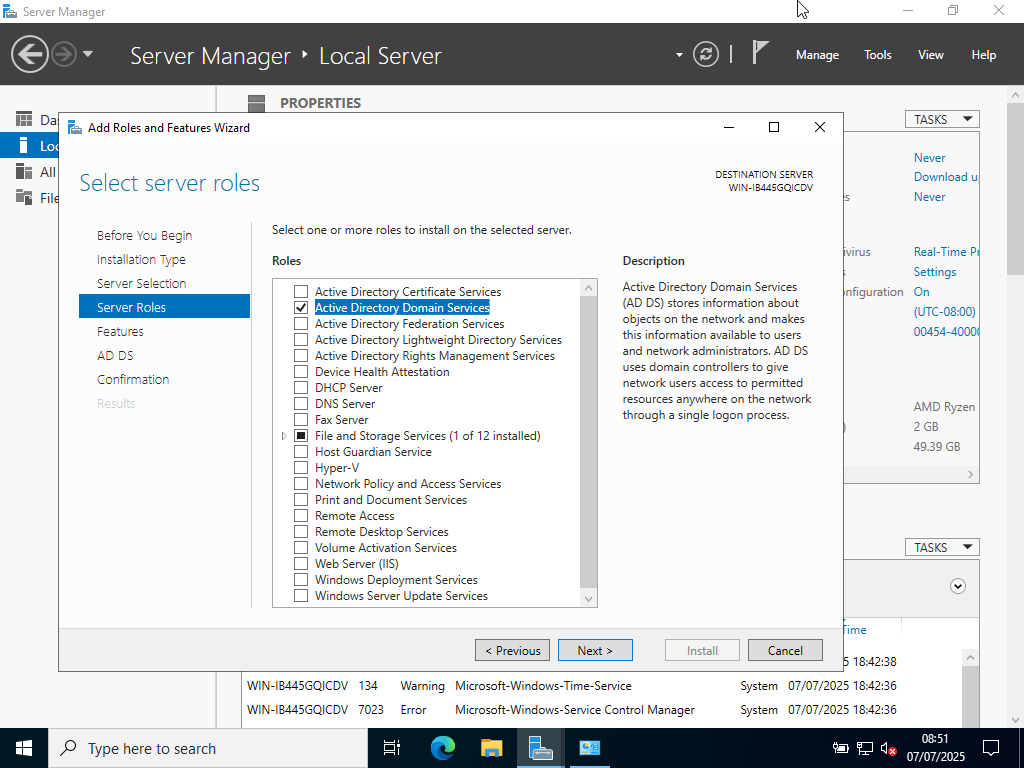
Task: Go to AD DS wizard step
Action: [x=115, y=355]
